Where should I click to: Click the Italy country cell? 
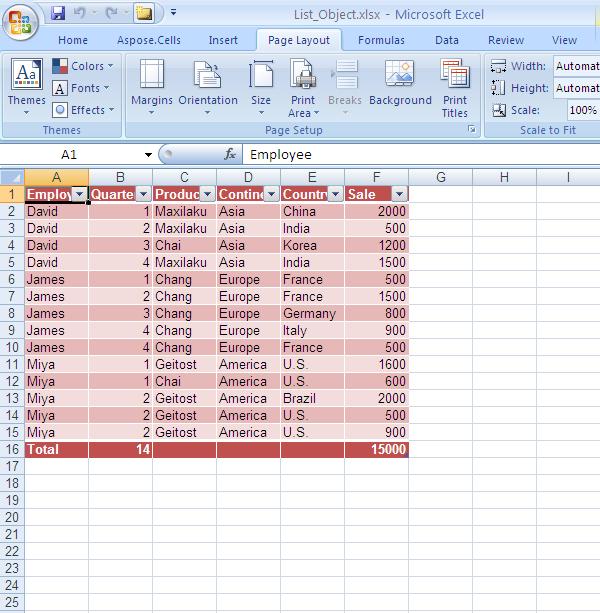click(312, 330)
